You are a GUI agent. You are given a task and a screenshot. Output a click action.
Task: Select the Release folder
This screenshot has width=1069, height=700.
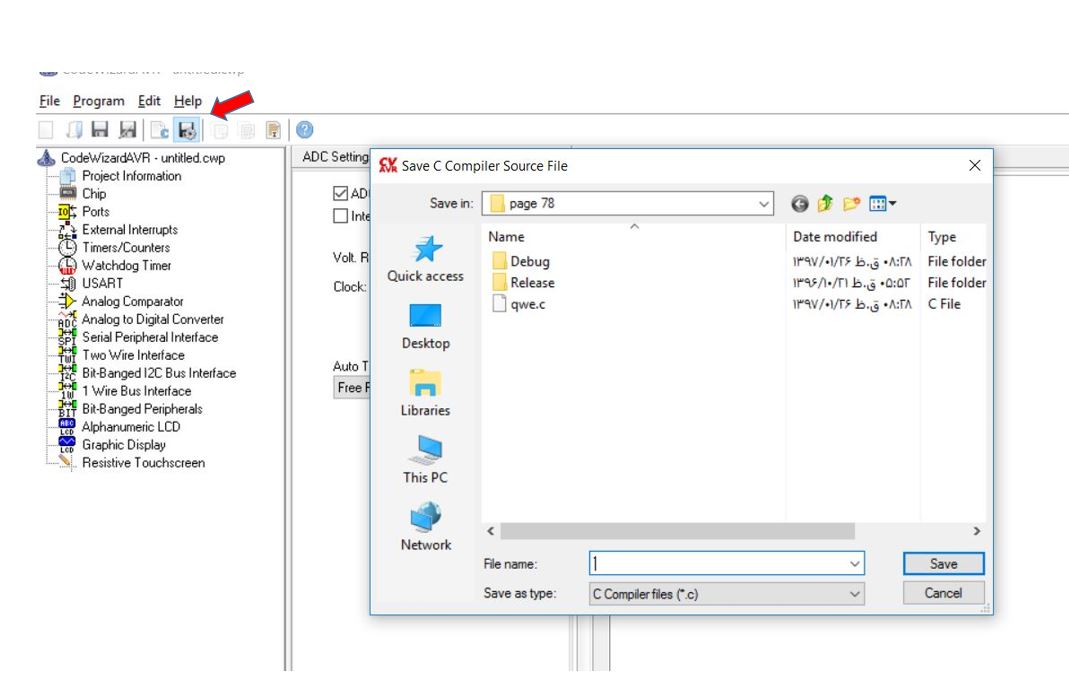coord(523,282)
